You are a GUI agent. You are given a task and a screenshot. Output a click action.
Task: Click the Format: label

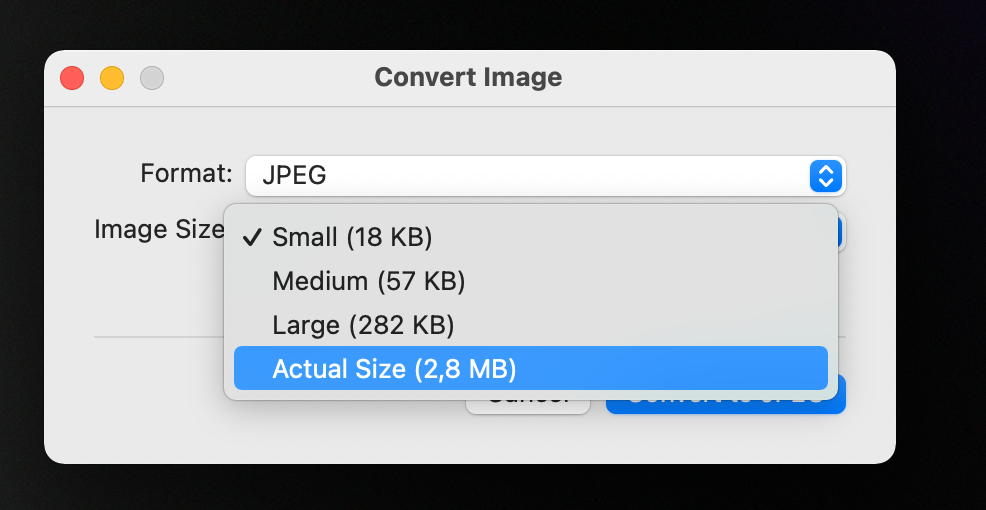click(187, 173)
